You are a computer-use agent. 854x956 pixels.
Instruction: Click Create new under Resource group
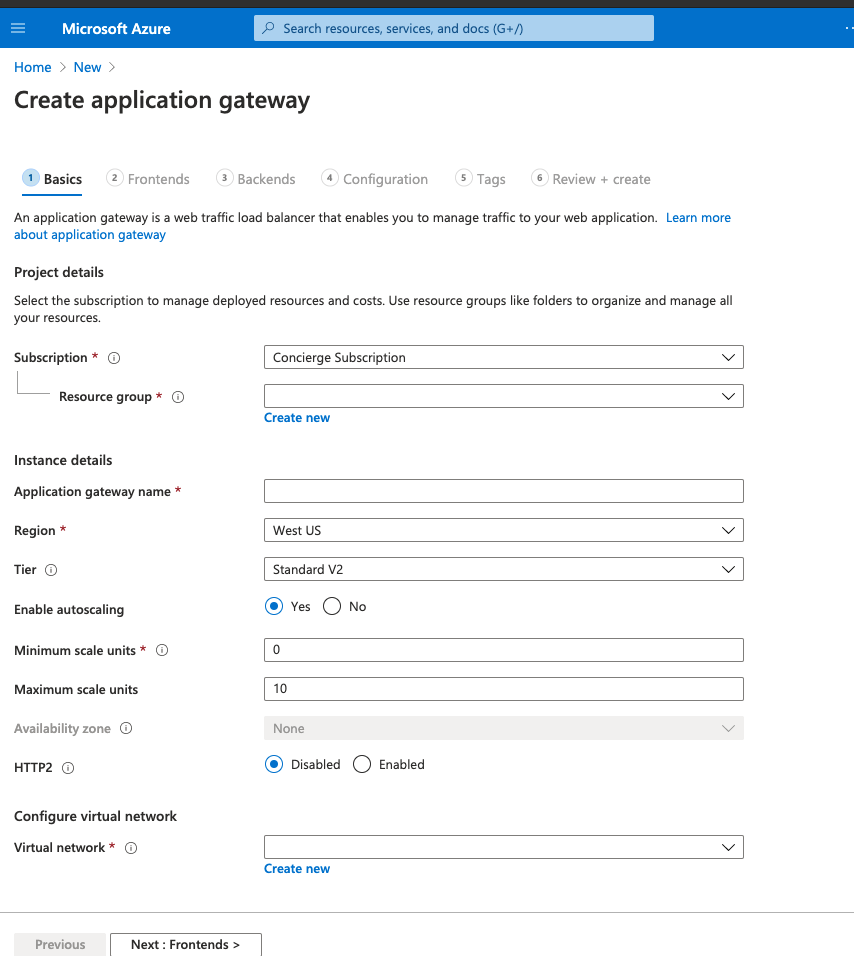[x=297, y=417]
